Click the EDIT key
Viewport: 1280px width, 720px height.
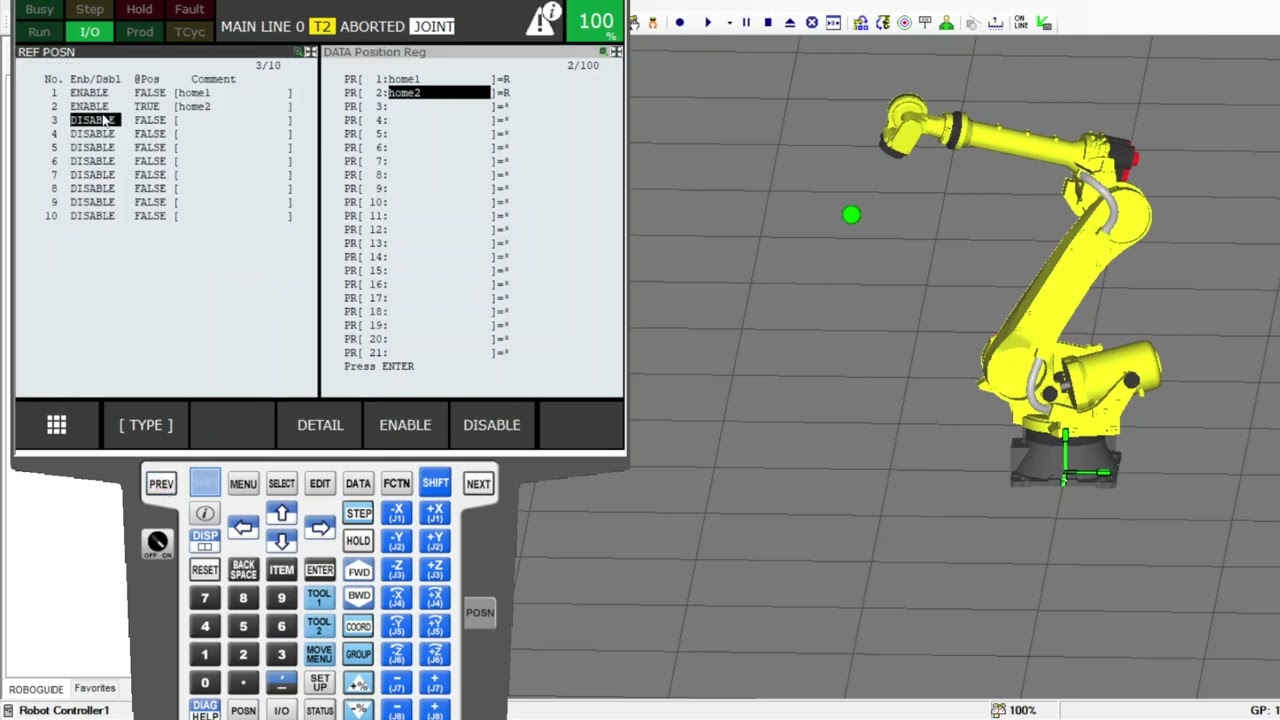coord(320,484)
